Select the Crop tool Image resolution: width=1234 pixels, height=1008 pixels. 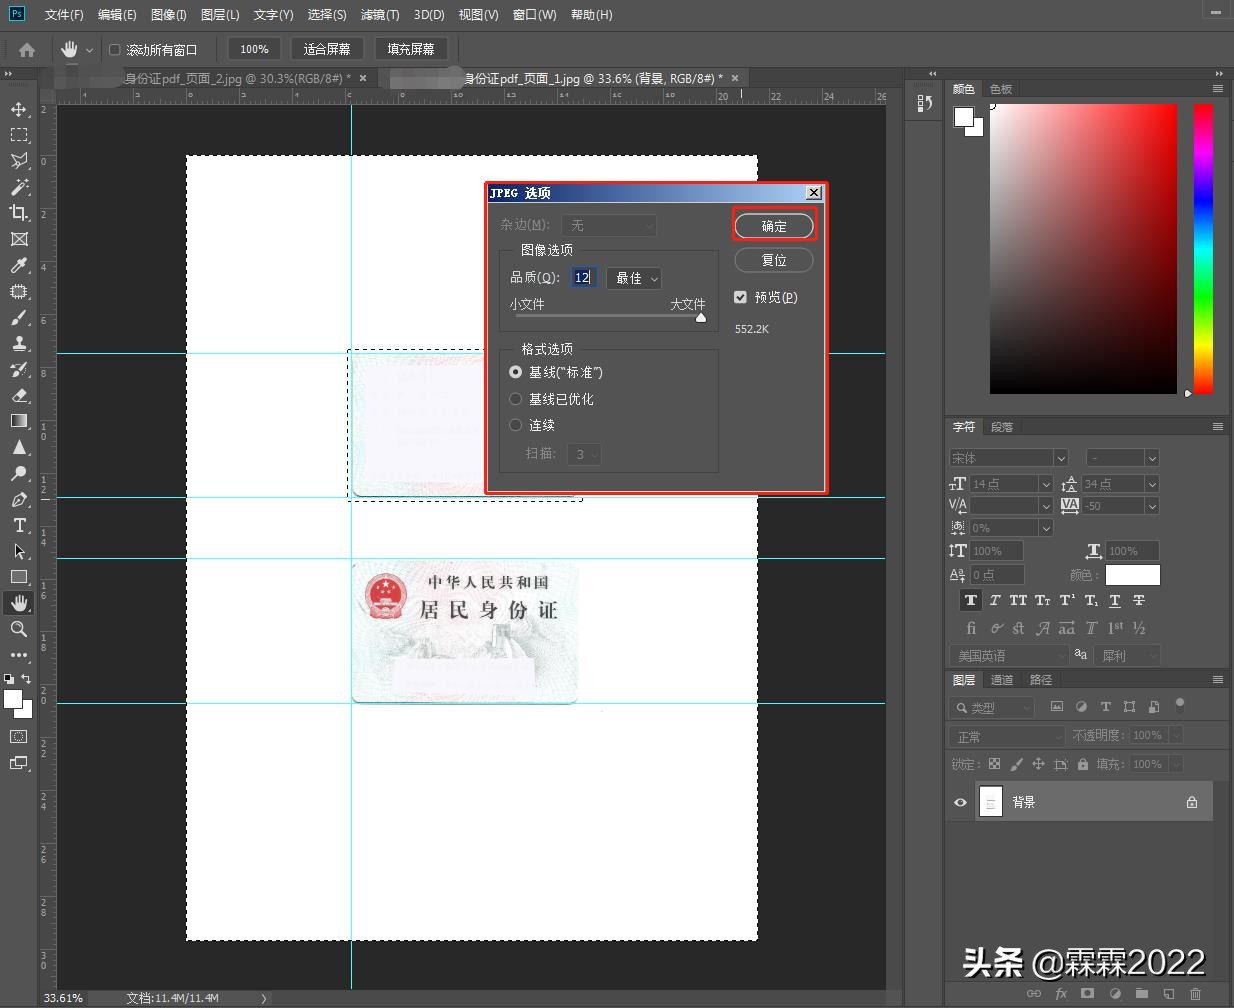tap(19, 213)
